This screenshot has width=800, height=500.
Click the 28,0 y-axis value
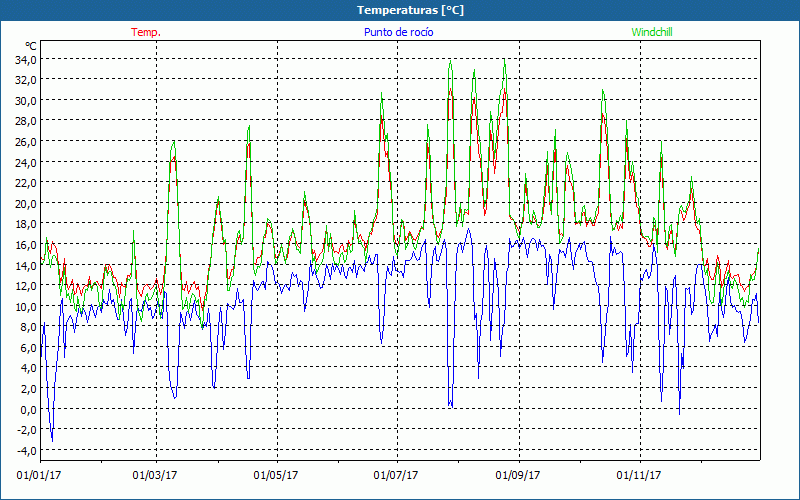click(x=27, y=121)
